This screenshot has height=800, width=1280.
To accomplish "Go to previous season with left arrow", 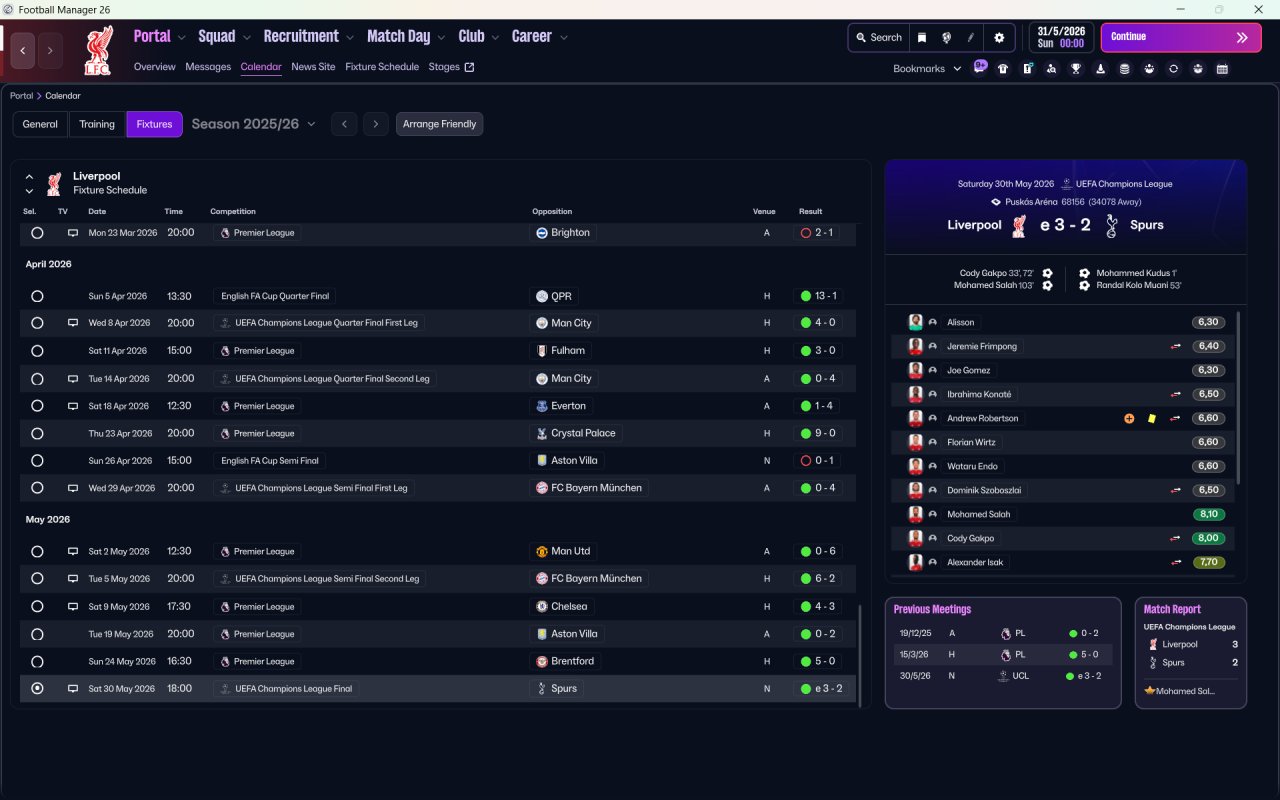I will (x=344, y=124).
